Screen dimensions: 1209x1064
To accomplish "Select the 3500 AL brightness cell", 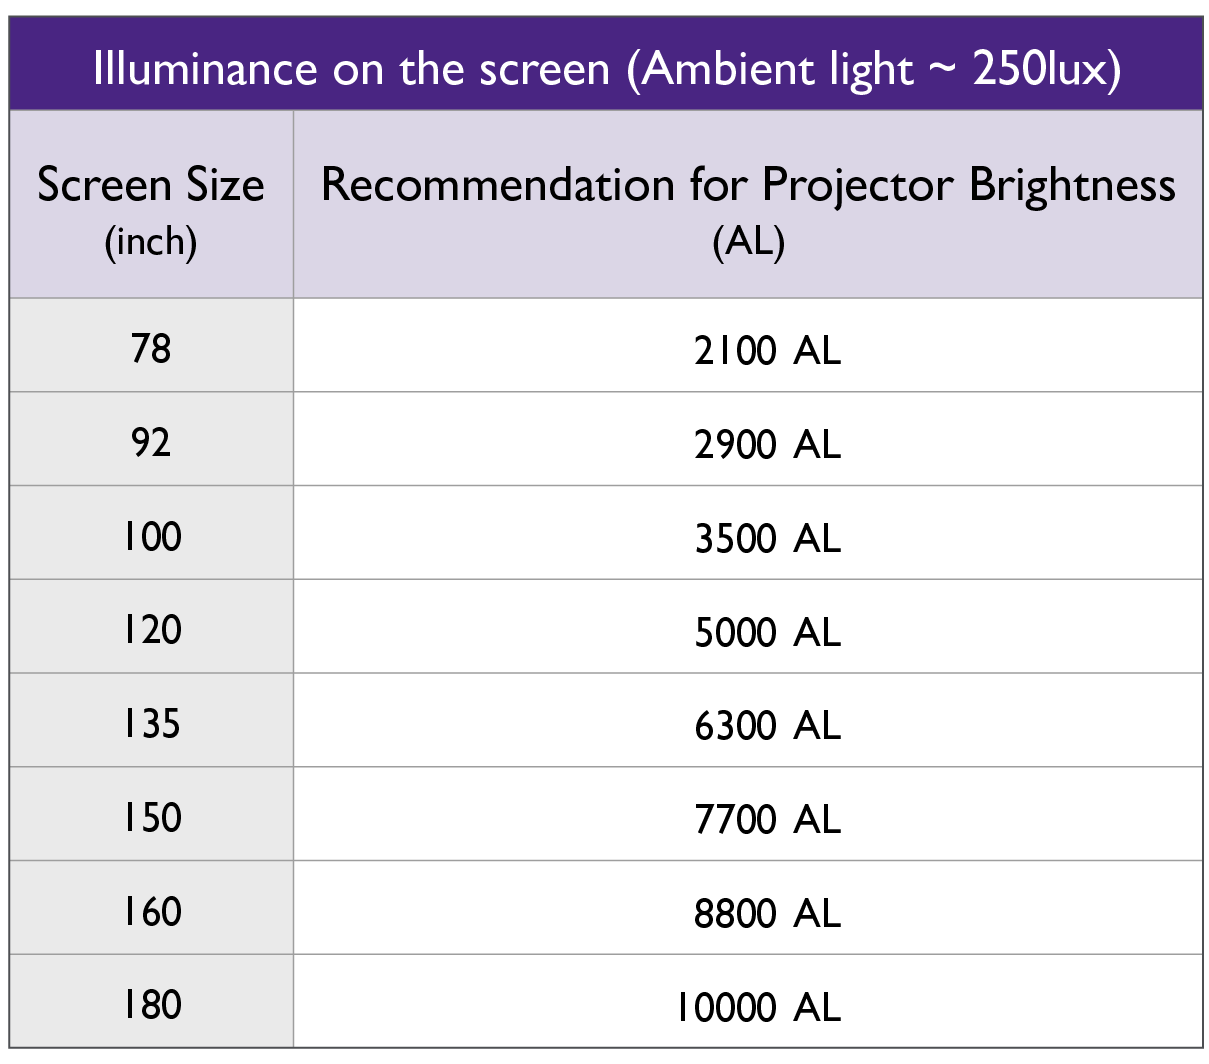I will click(767, 538).
